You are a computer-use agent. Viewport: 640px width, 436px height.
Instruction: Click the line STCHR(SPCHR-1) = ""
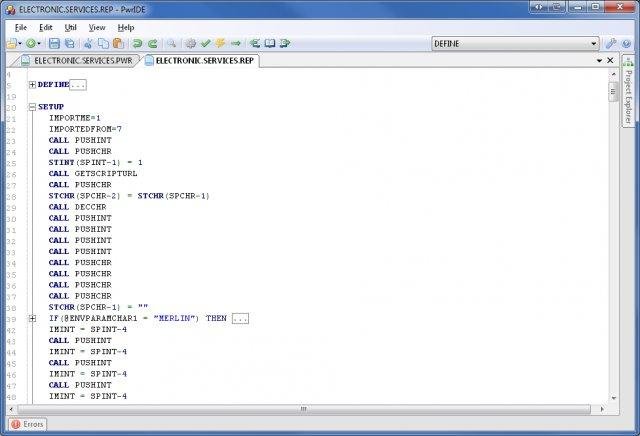coord(98,307)
